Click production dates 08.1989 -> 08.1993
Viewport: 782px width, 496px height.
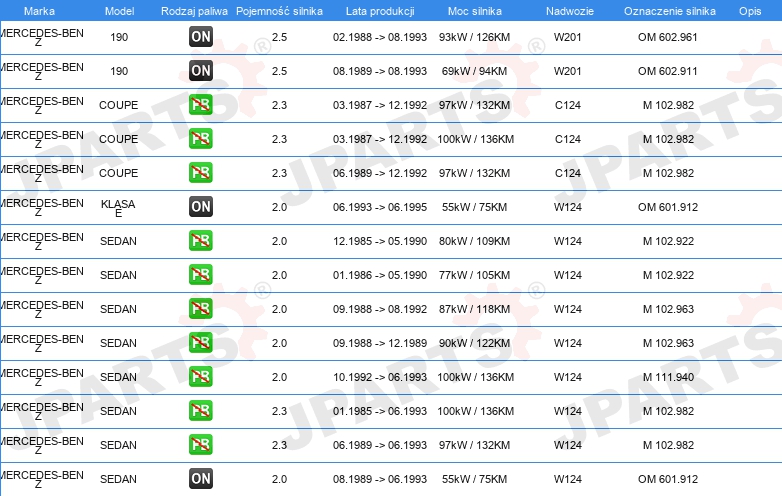380,71
